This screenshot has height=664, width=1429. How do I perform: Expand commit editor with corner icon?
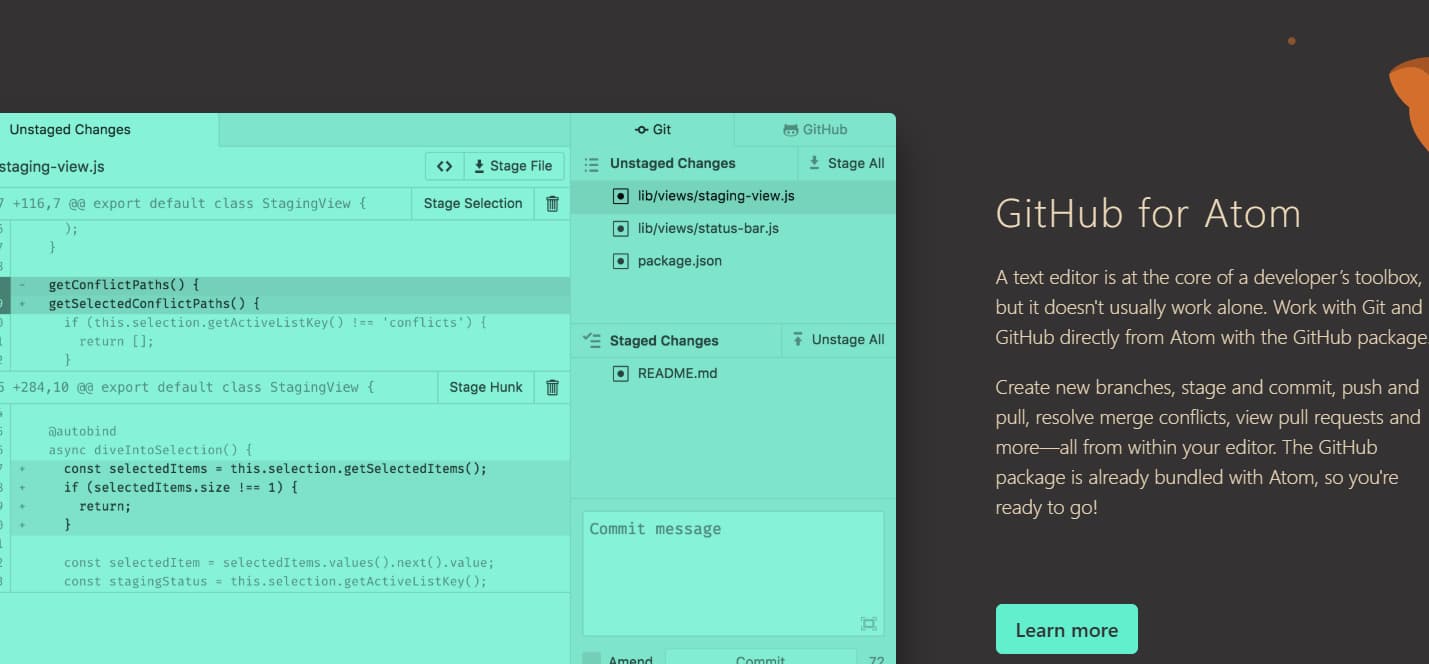point(868,624)
